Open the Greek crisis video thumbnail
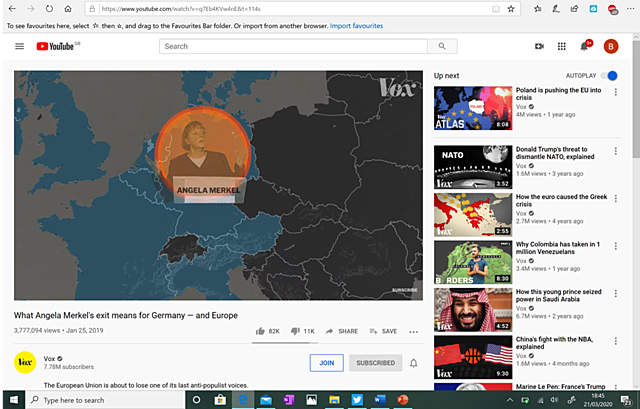The height and width of the screenshot is (409, 640). 473,215
